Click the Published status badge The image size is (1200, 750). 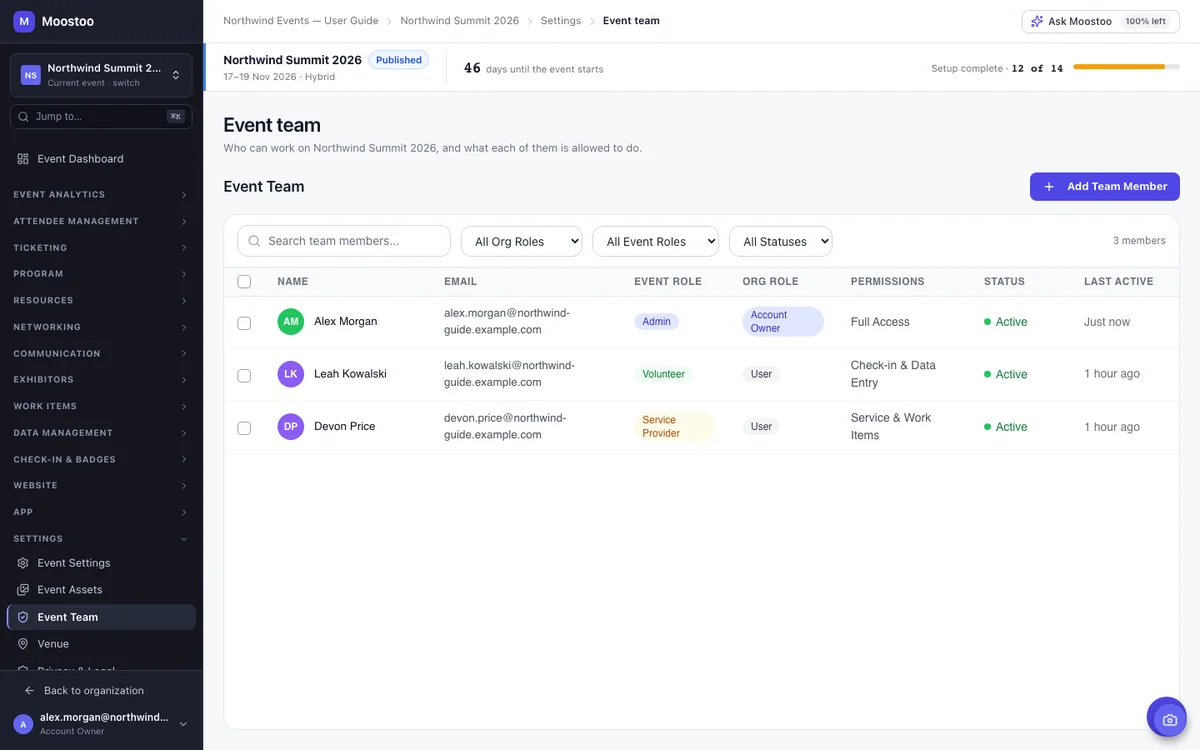[x=399, y=60]
